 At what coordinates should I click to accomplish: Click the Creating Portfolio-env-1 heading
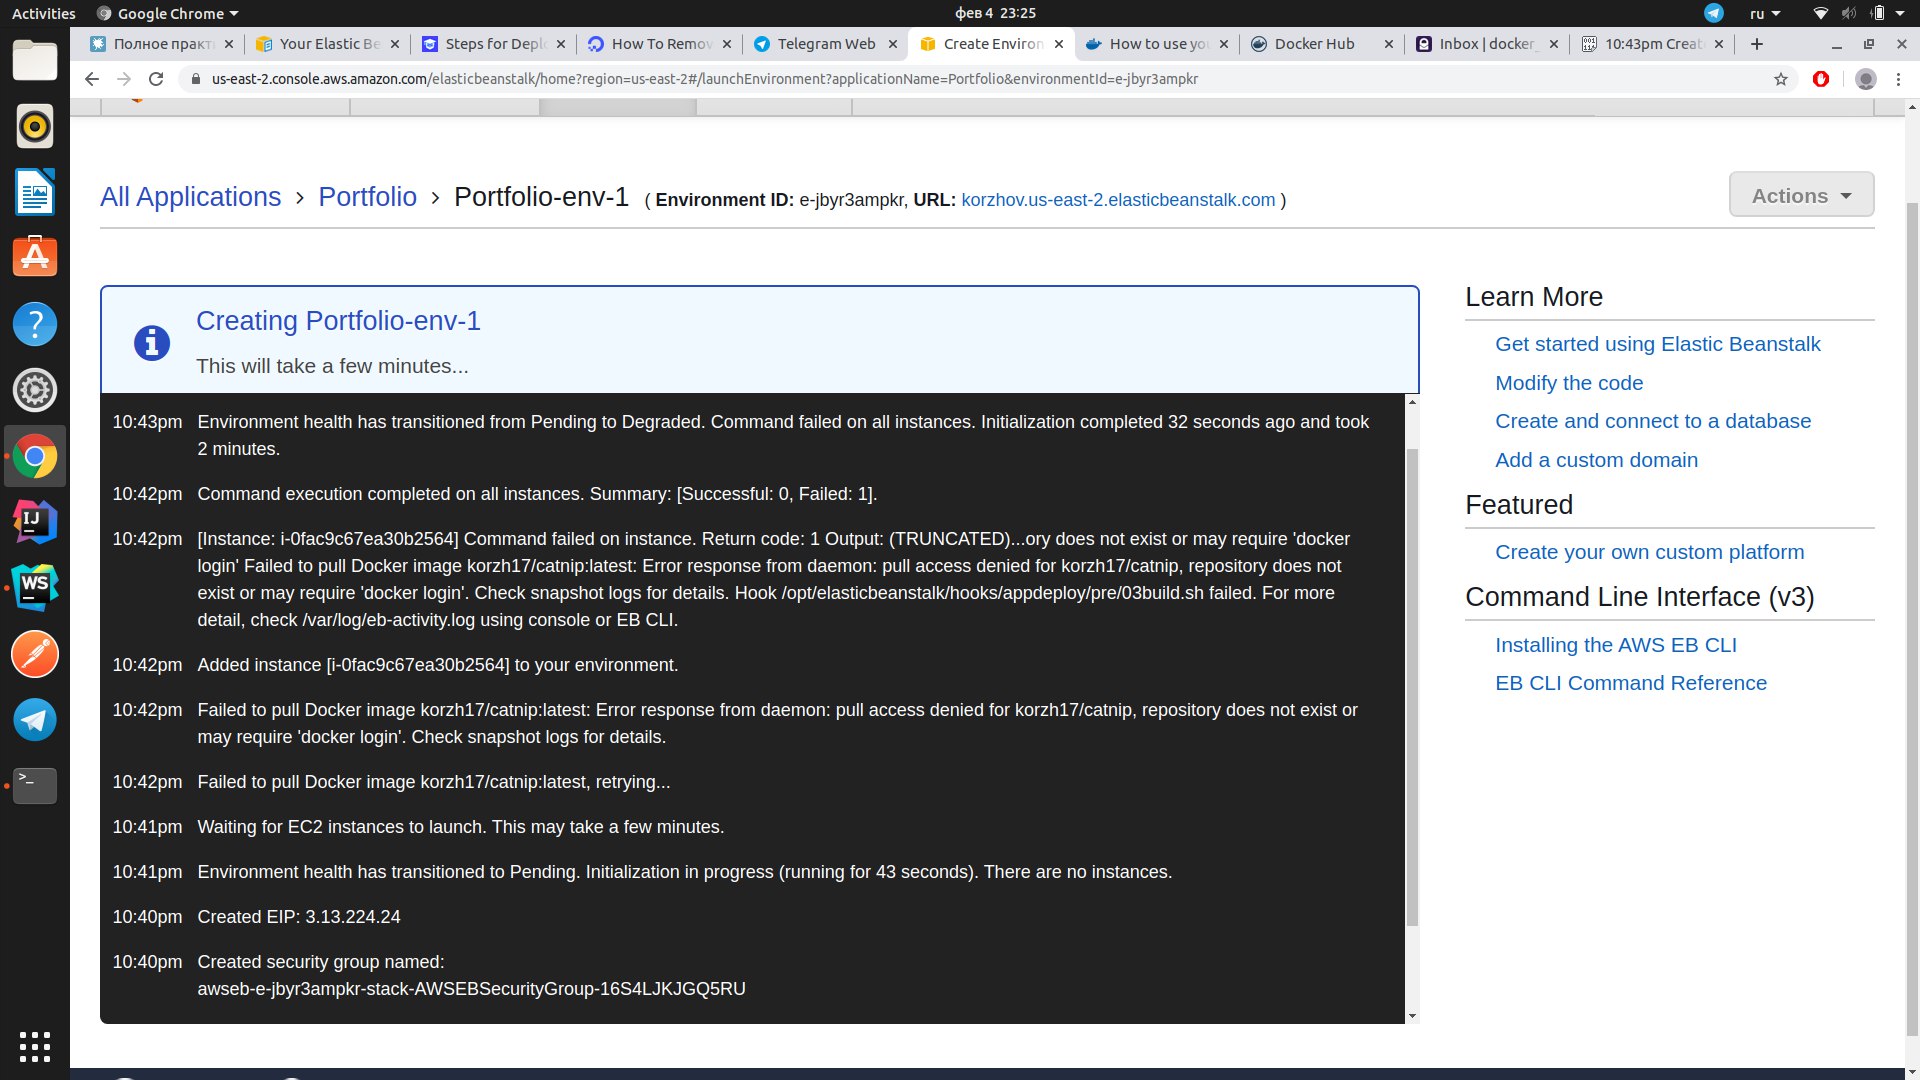click(338, 321)
